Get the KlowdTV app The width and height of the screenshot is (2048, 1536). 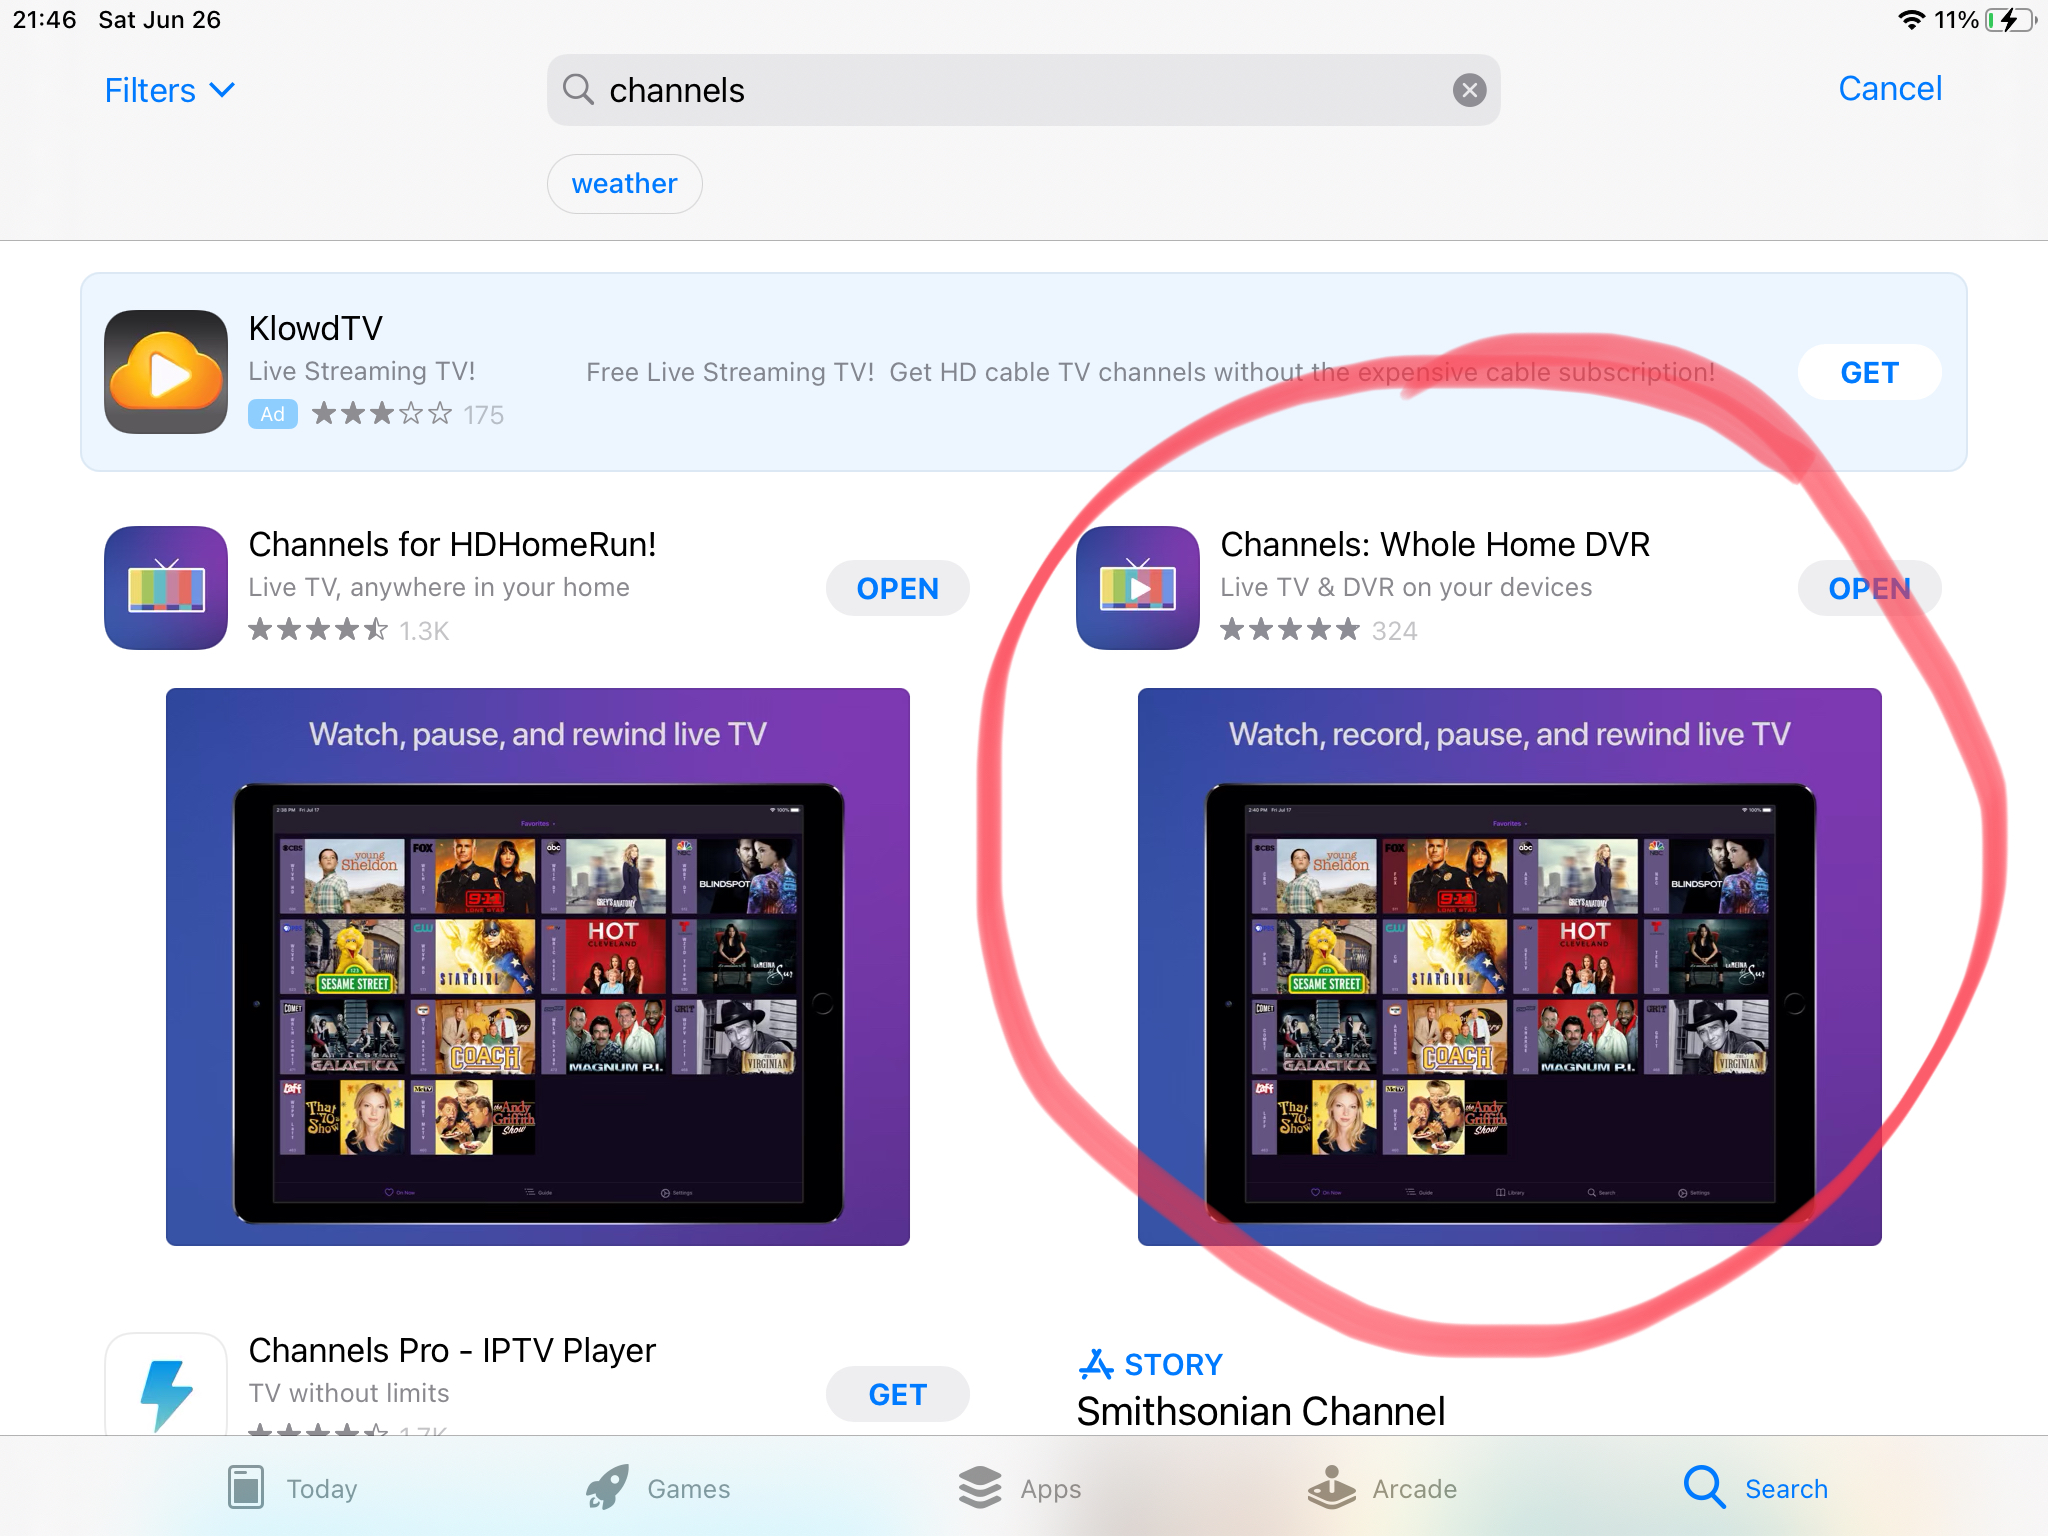point(1869,373)
